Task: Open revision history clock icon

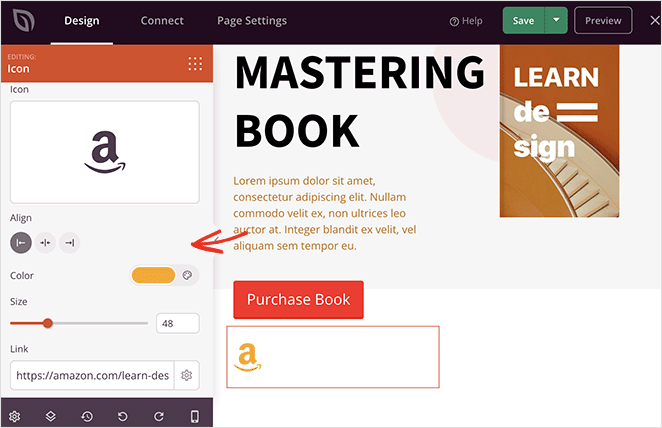Action: (87, 416)
